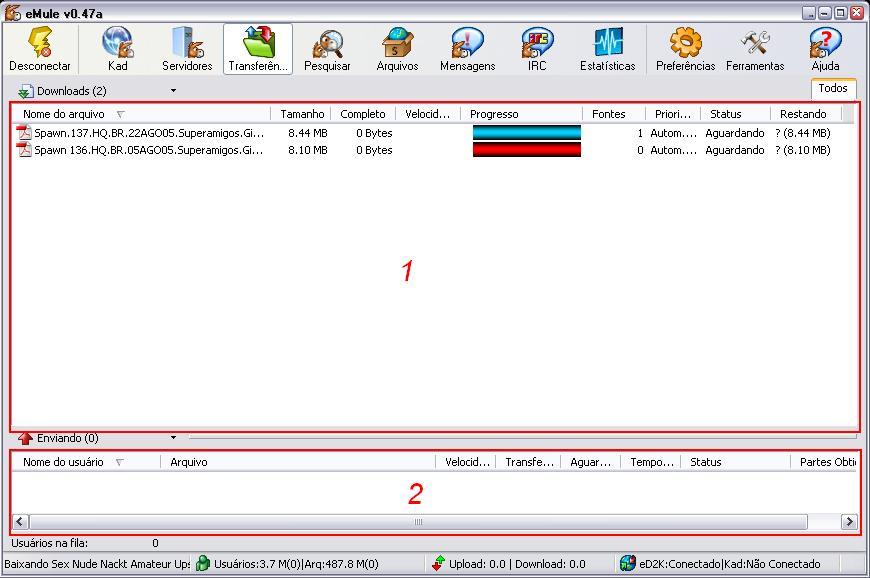Image resolution: width=870 pixels, height=578 pixels.
Task: Sort uploads by Aguar... column
Action: [x=591, y=462]
